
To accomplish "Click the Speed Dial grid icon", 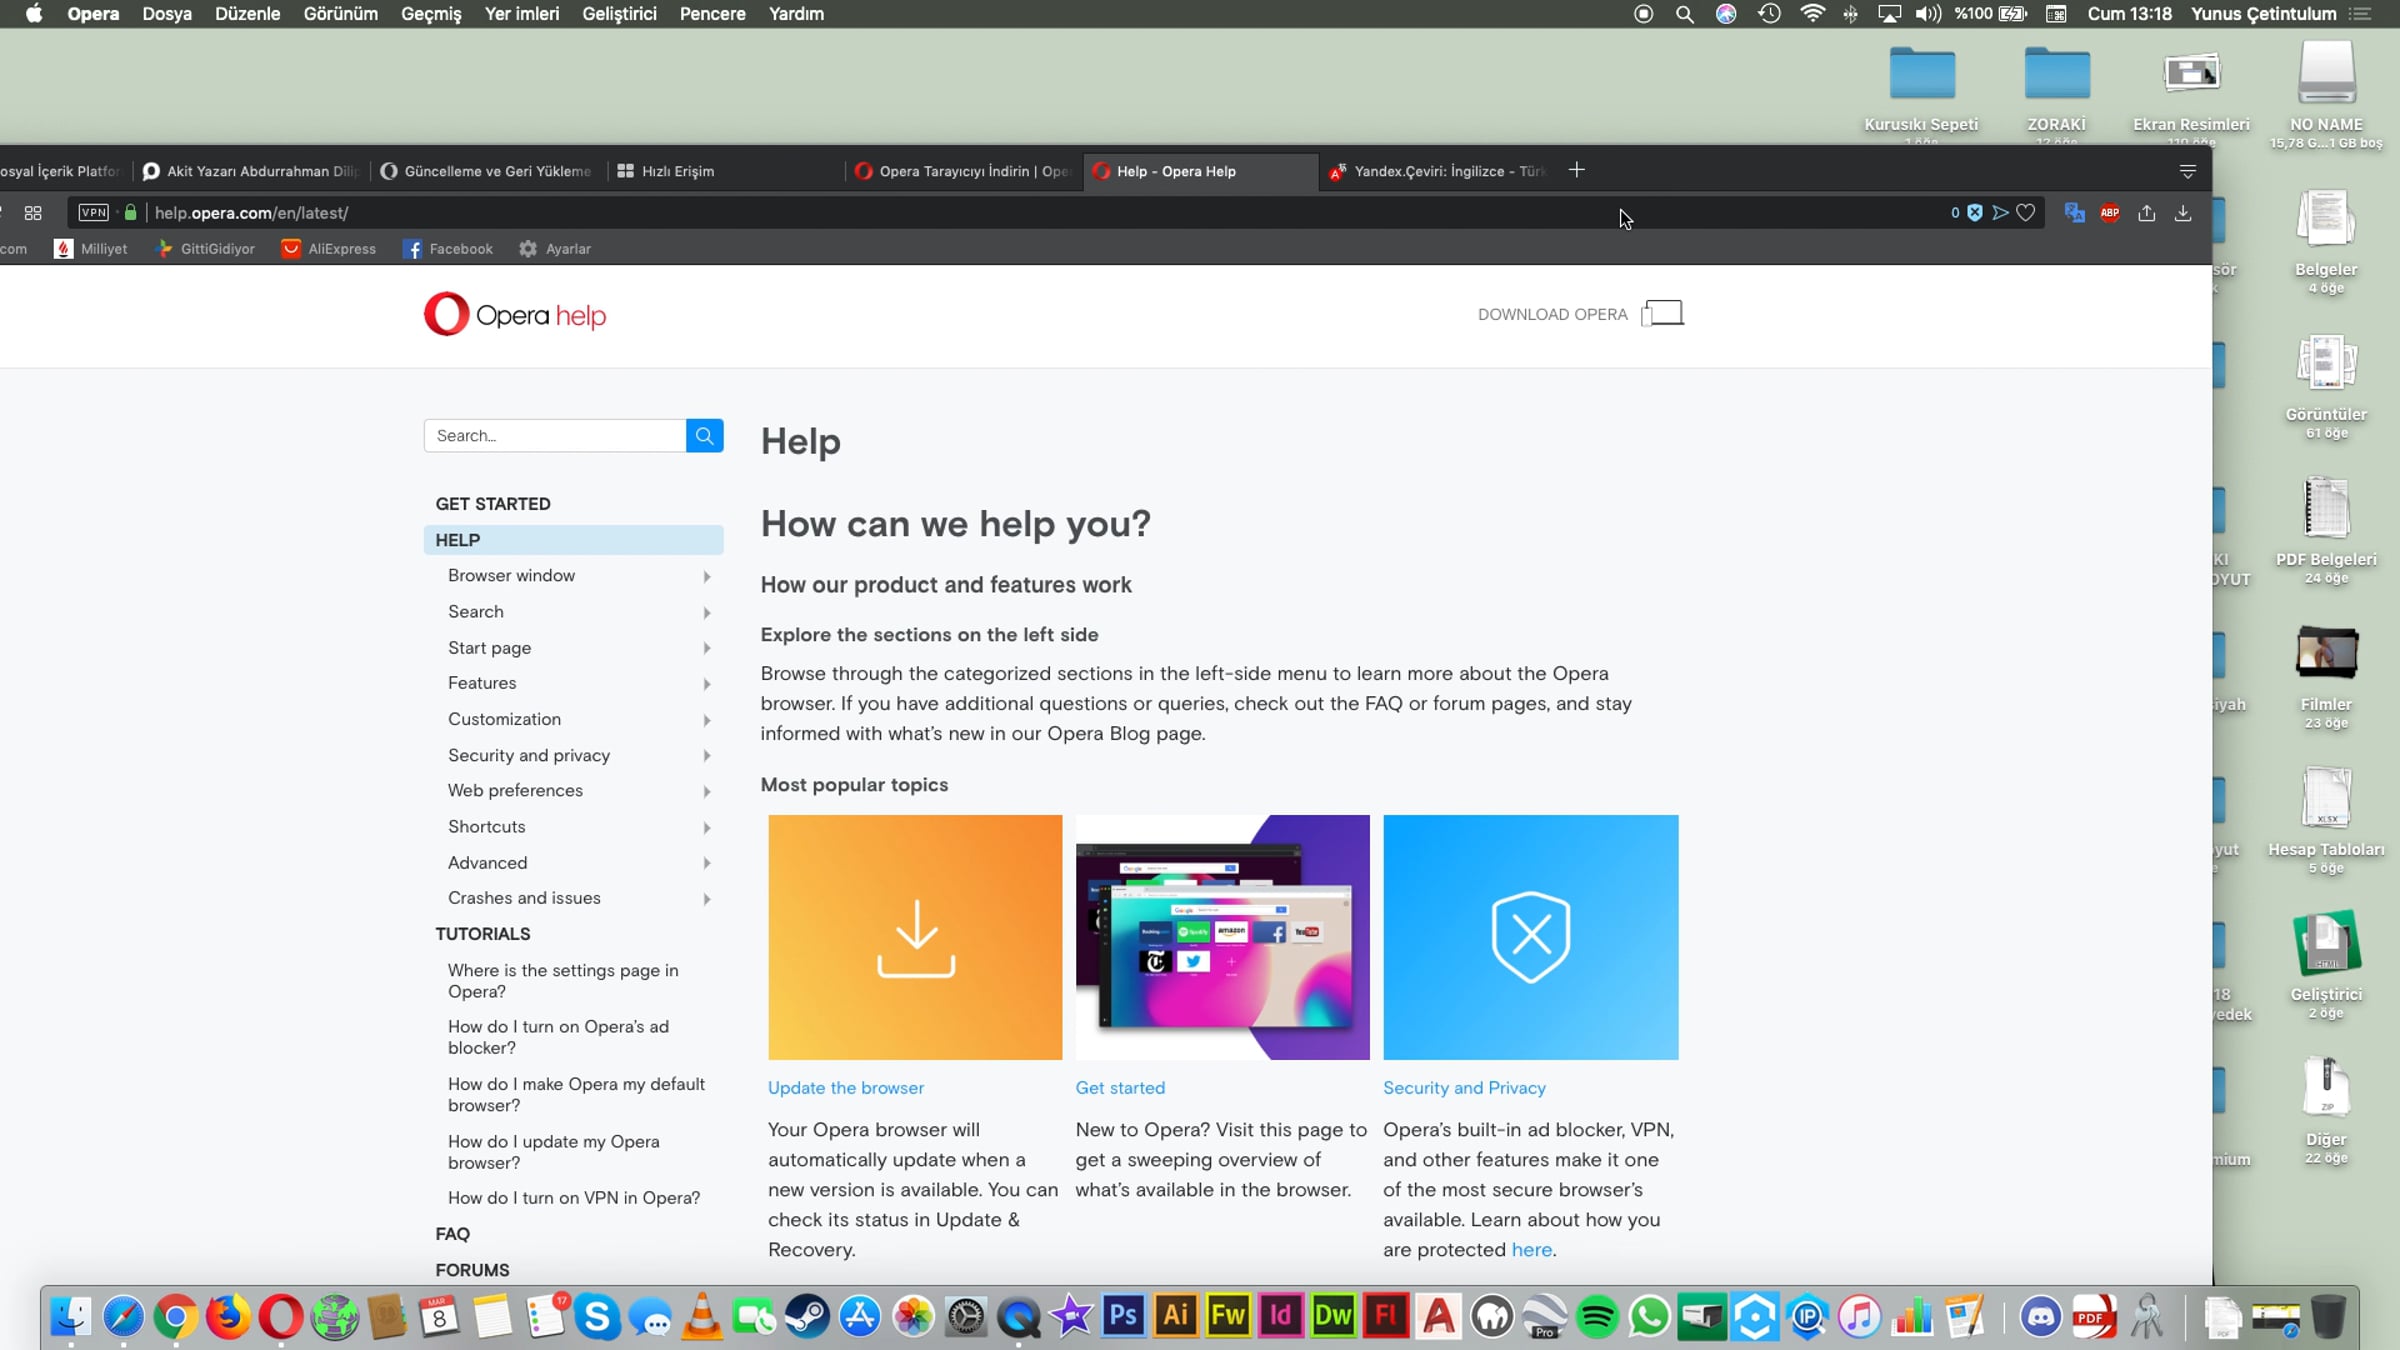I will [33, 212].
